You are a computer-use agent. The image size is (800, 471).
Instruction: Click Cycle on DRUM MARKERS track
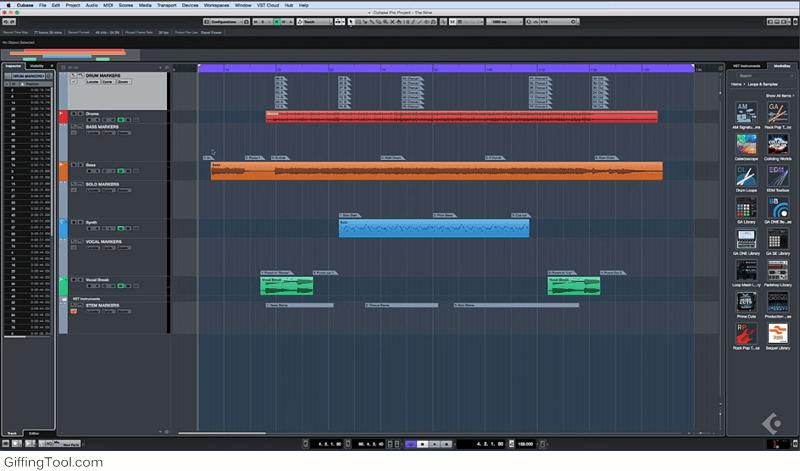107,82
